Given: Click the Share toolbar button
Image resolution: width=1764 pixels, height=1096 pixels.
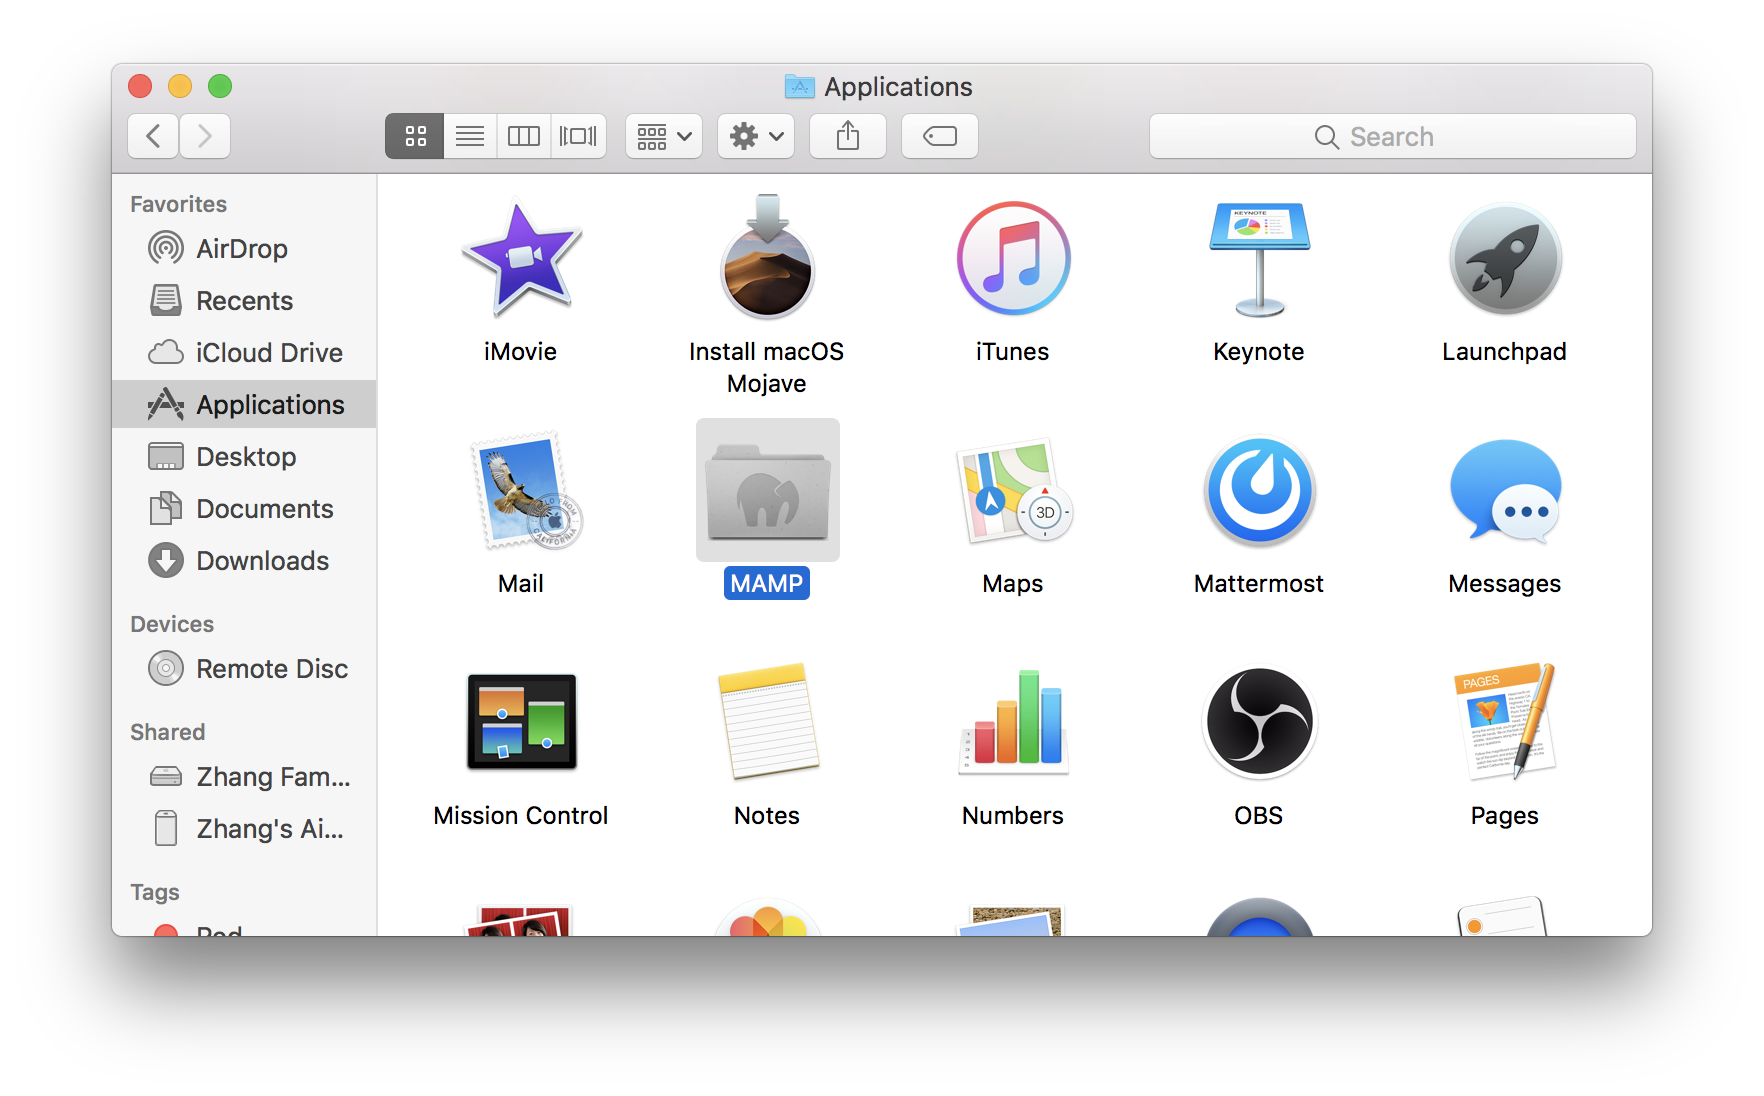Looking at the screenshot, I should pyautogui.click(x=848, y=136).
